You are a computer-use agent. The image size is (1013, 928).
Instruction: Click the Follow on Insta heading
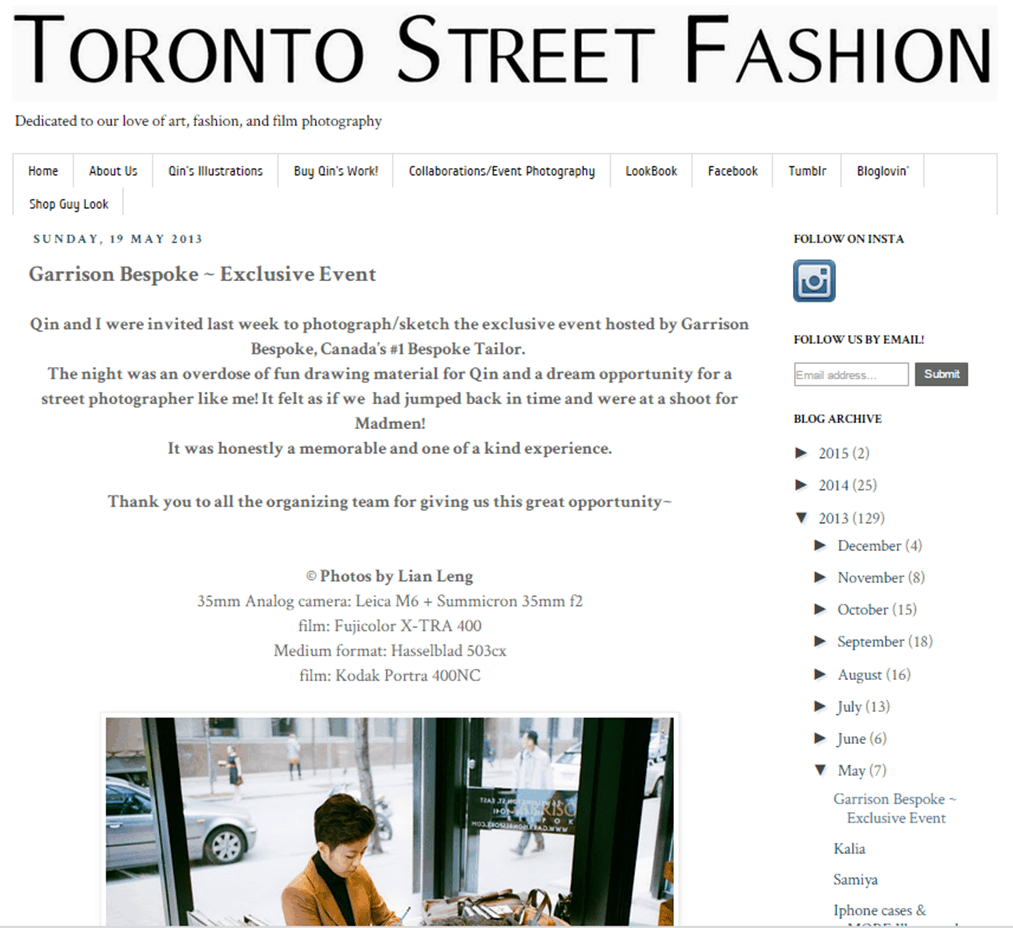(x=848, y=239)
